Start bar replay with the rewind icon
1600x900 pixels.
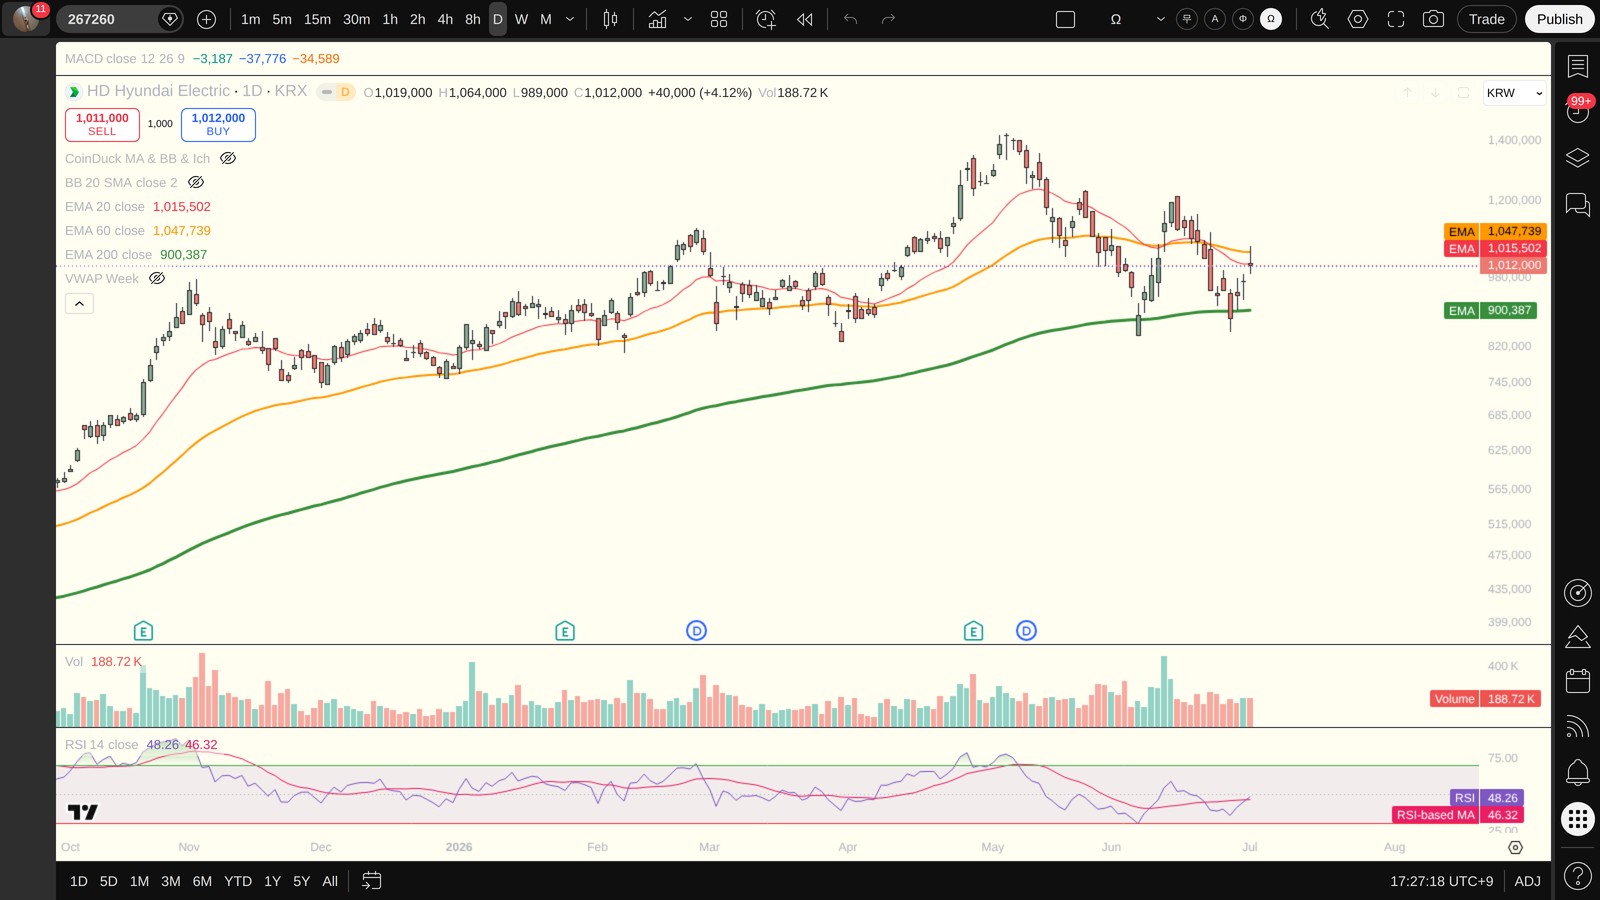pyautogui.click(x=805, y=19)
